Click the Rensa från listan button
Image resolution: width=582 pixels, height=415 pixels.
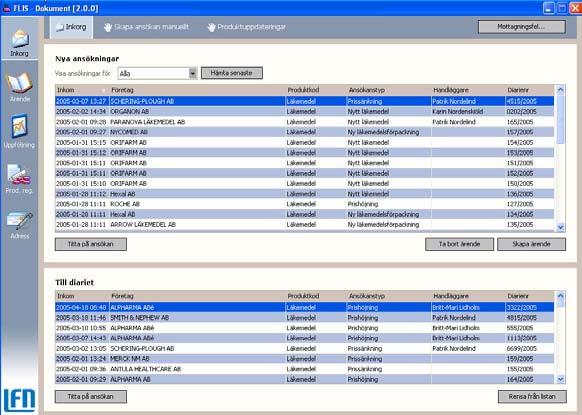pos(532,396)
